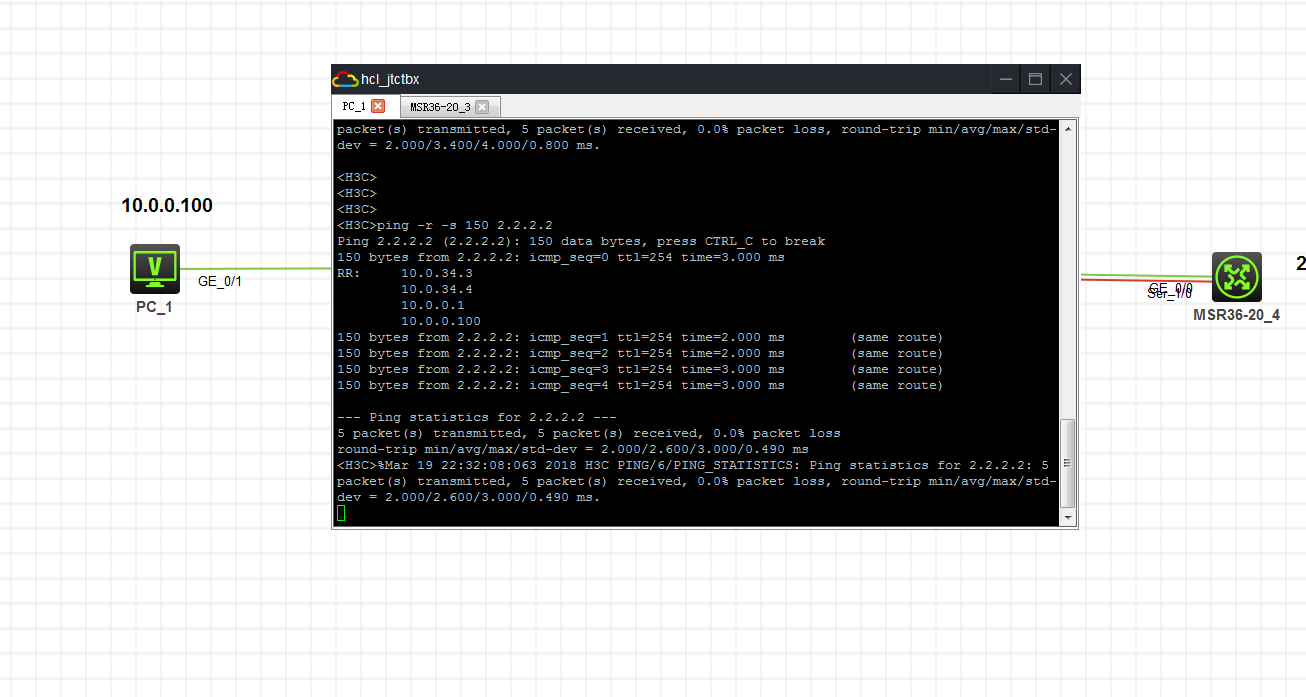Click the green link line near PC_1

tap(256, 268)
